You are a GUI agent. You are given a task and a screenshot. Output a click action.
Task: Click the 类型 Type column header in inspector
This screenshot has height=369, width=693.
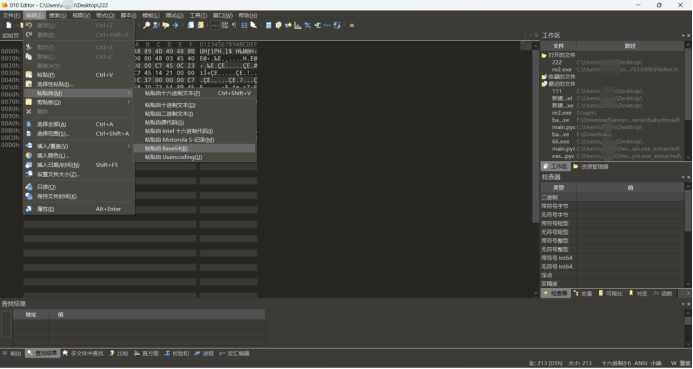559,188
